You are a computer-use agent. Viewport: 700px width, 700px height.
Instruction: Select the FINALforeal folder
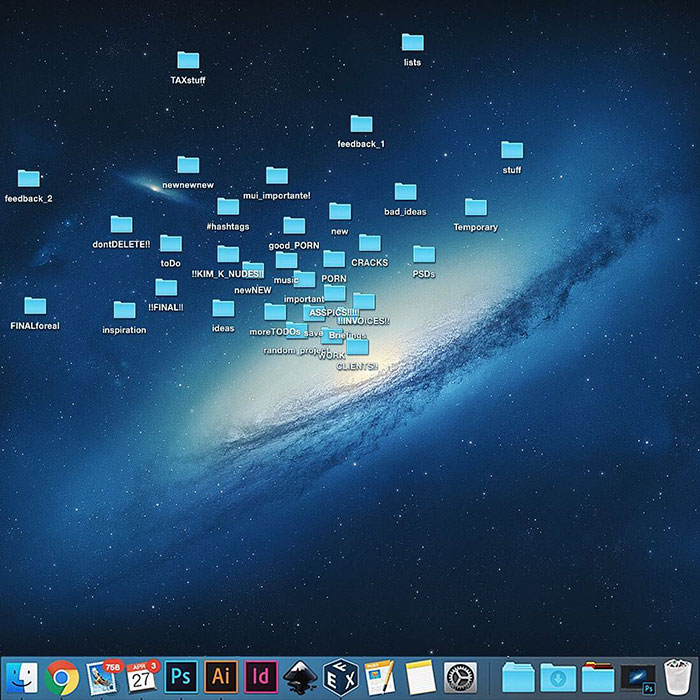(35, 307)
